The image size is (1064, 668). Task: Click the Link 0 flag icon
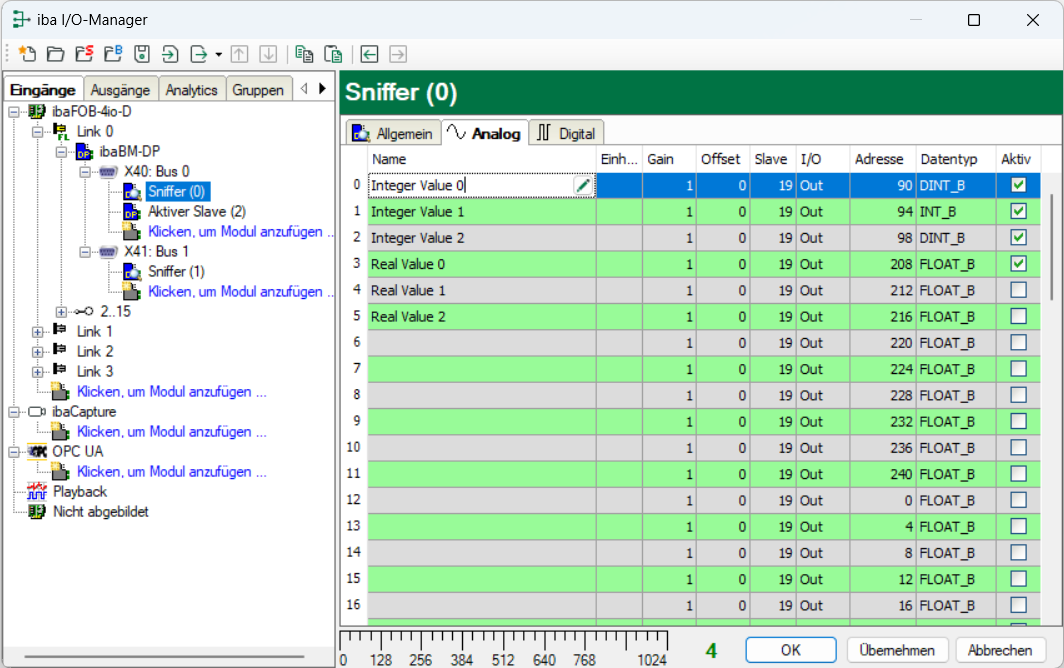(61, 132)
